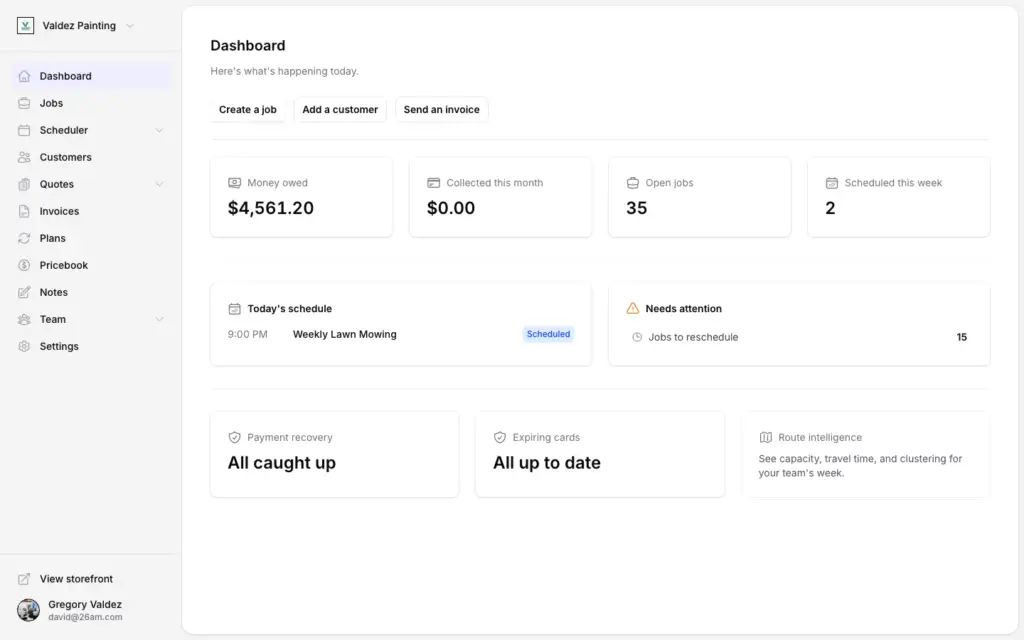Screen dimensions: 1024x640
Task: Click the Payment recovery shield icon
Action: [234, 438]
